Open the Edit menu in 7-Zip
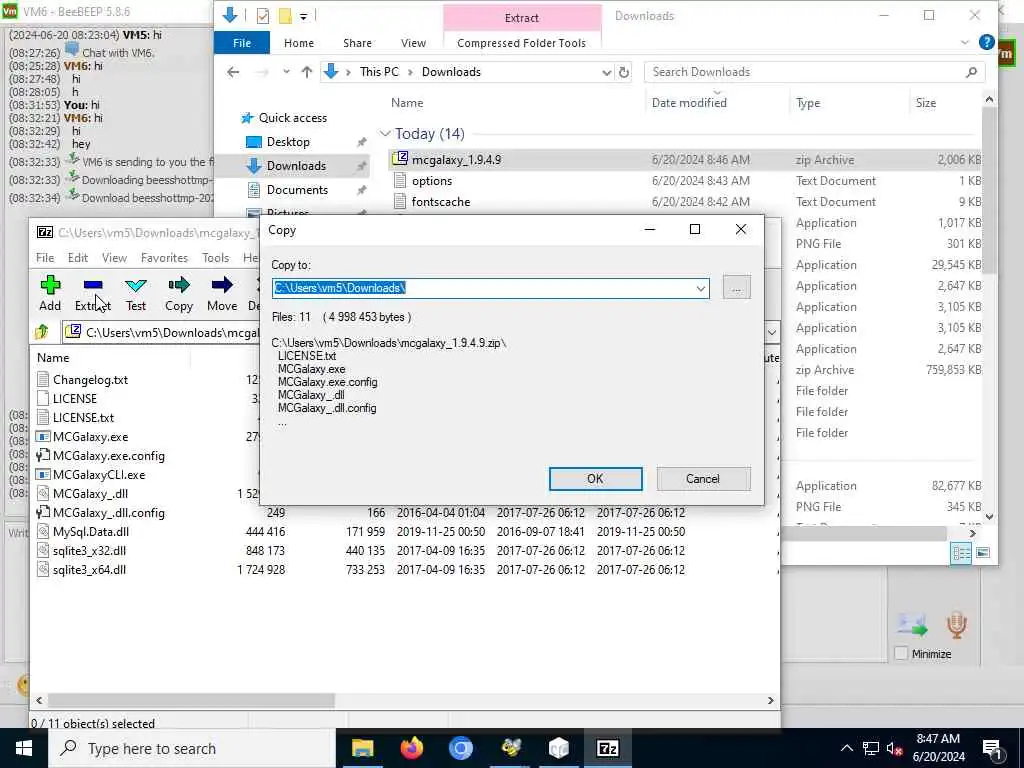Viewport: 1024px width, 768px height. pos(78,258)
